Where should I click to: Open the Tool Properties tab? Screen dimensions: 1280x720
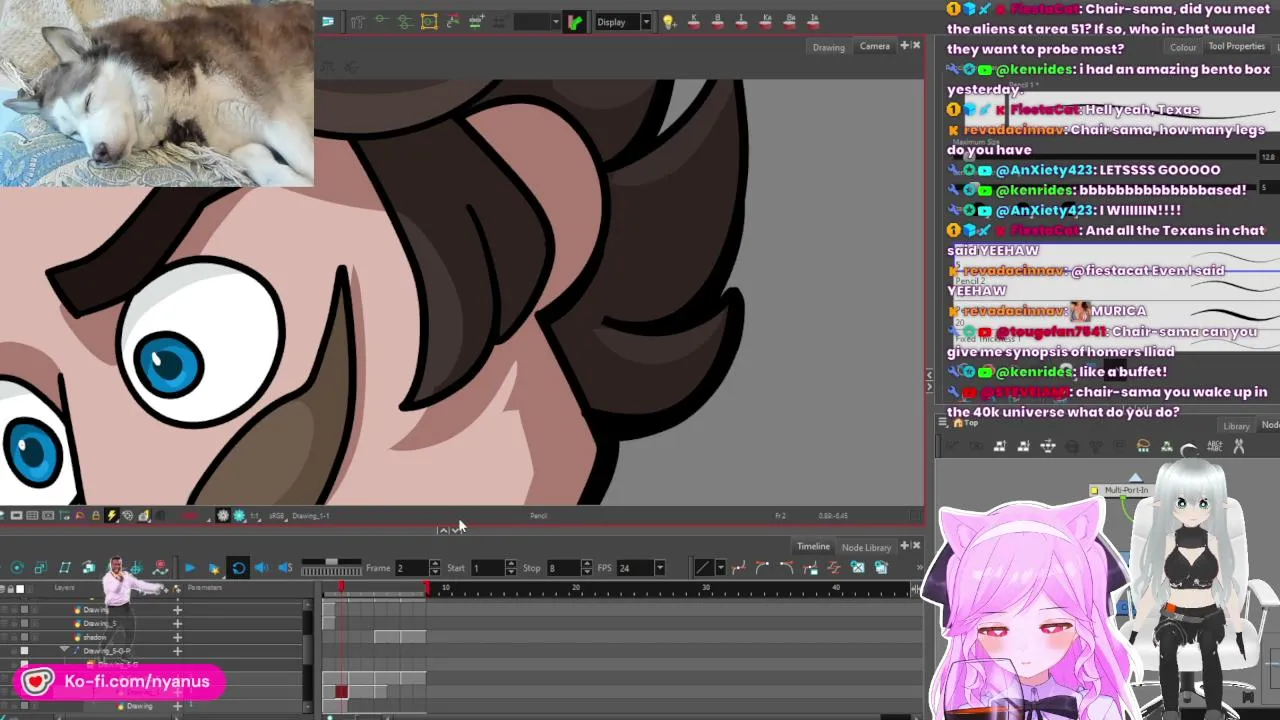pyautogui.click(x=1237, y=46)
